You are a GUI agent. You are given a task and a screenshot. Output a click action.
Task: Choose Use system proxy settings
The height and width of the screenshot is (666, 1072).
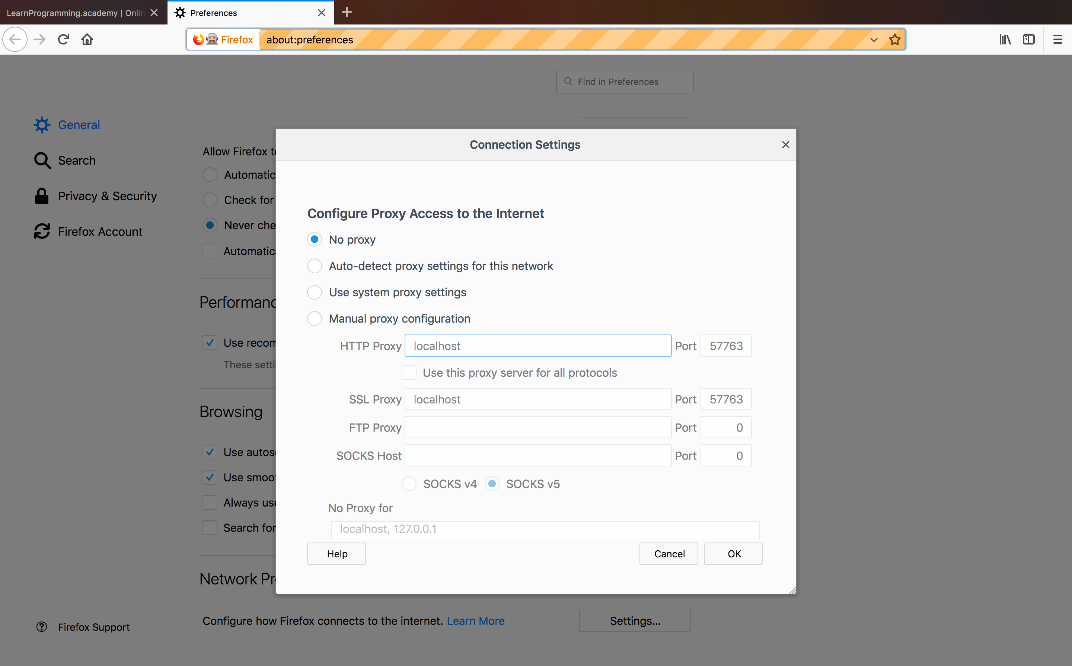point(314,292)
